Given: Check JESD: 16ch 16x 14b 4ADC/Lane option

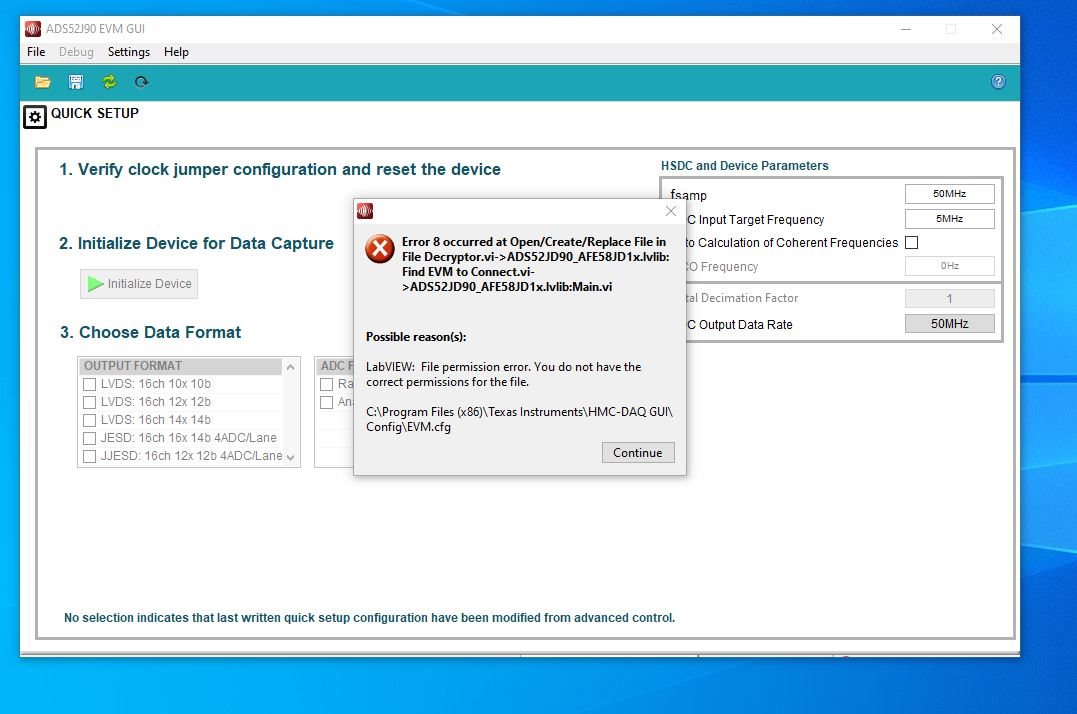Looking at the screenshot, I should pos(89,438).
